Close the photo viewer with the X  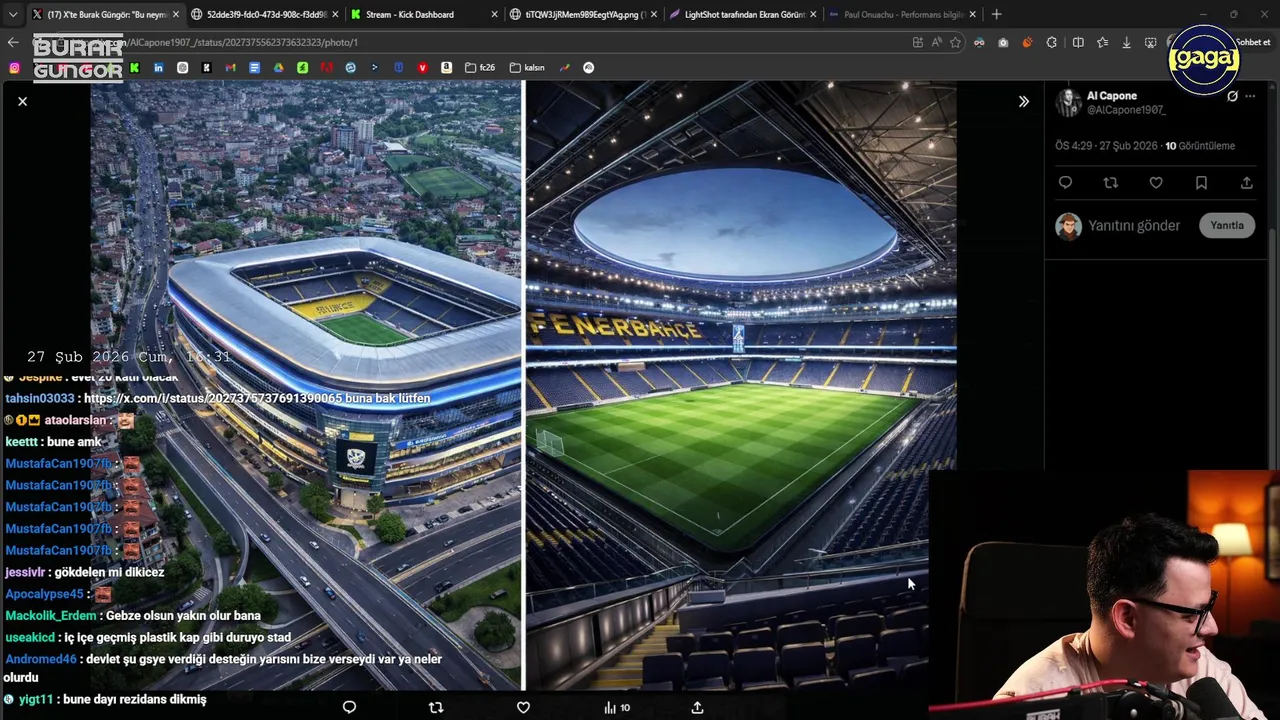[22, 101]
